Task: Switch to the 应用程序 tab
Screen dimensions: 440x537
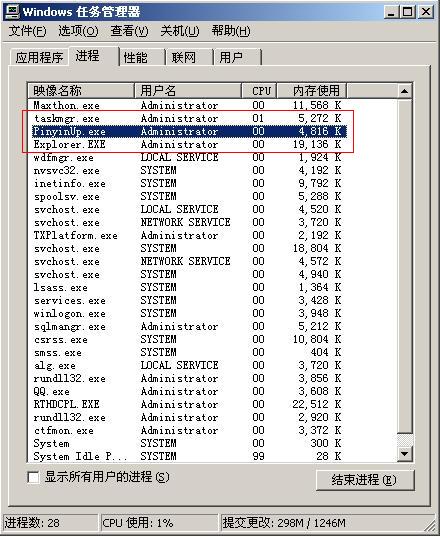Action: click(39, 57)
